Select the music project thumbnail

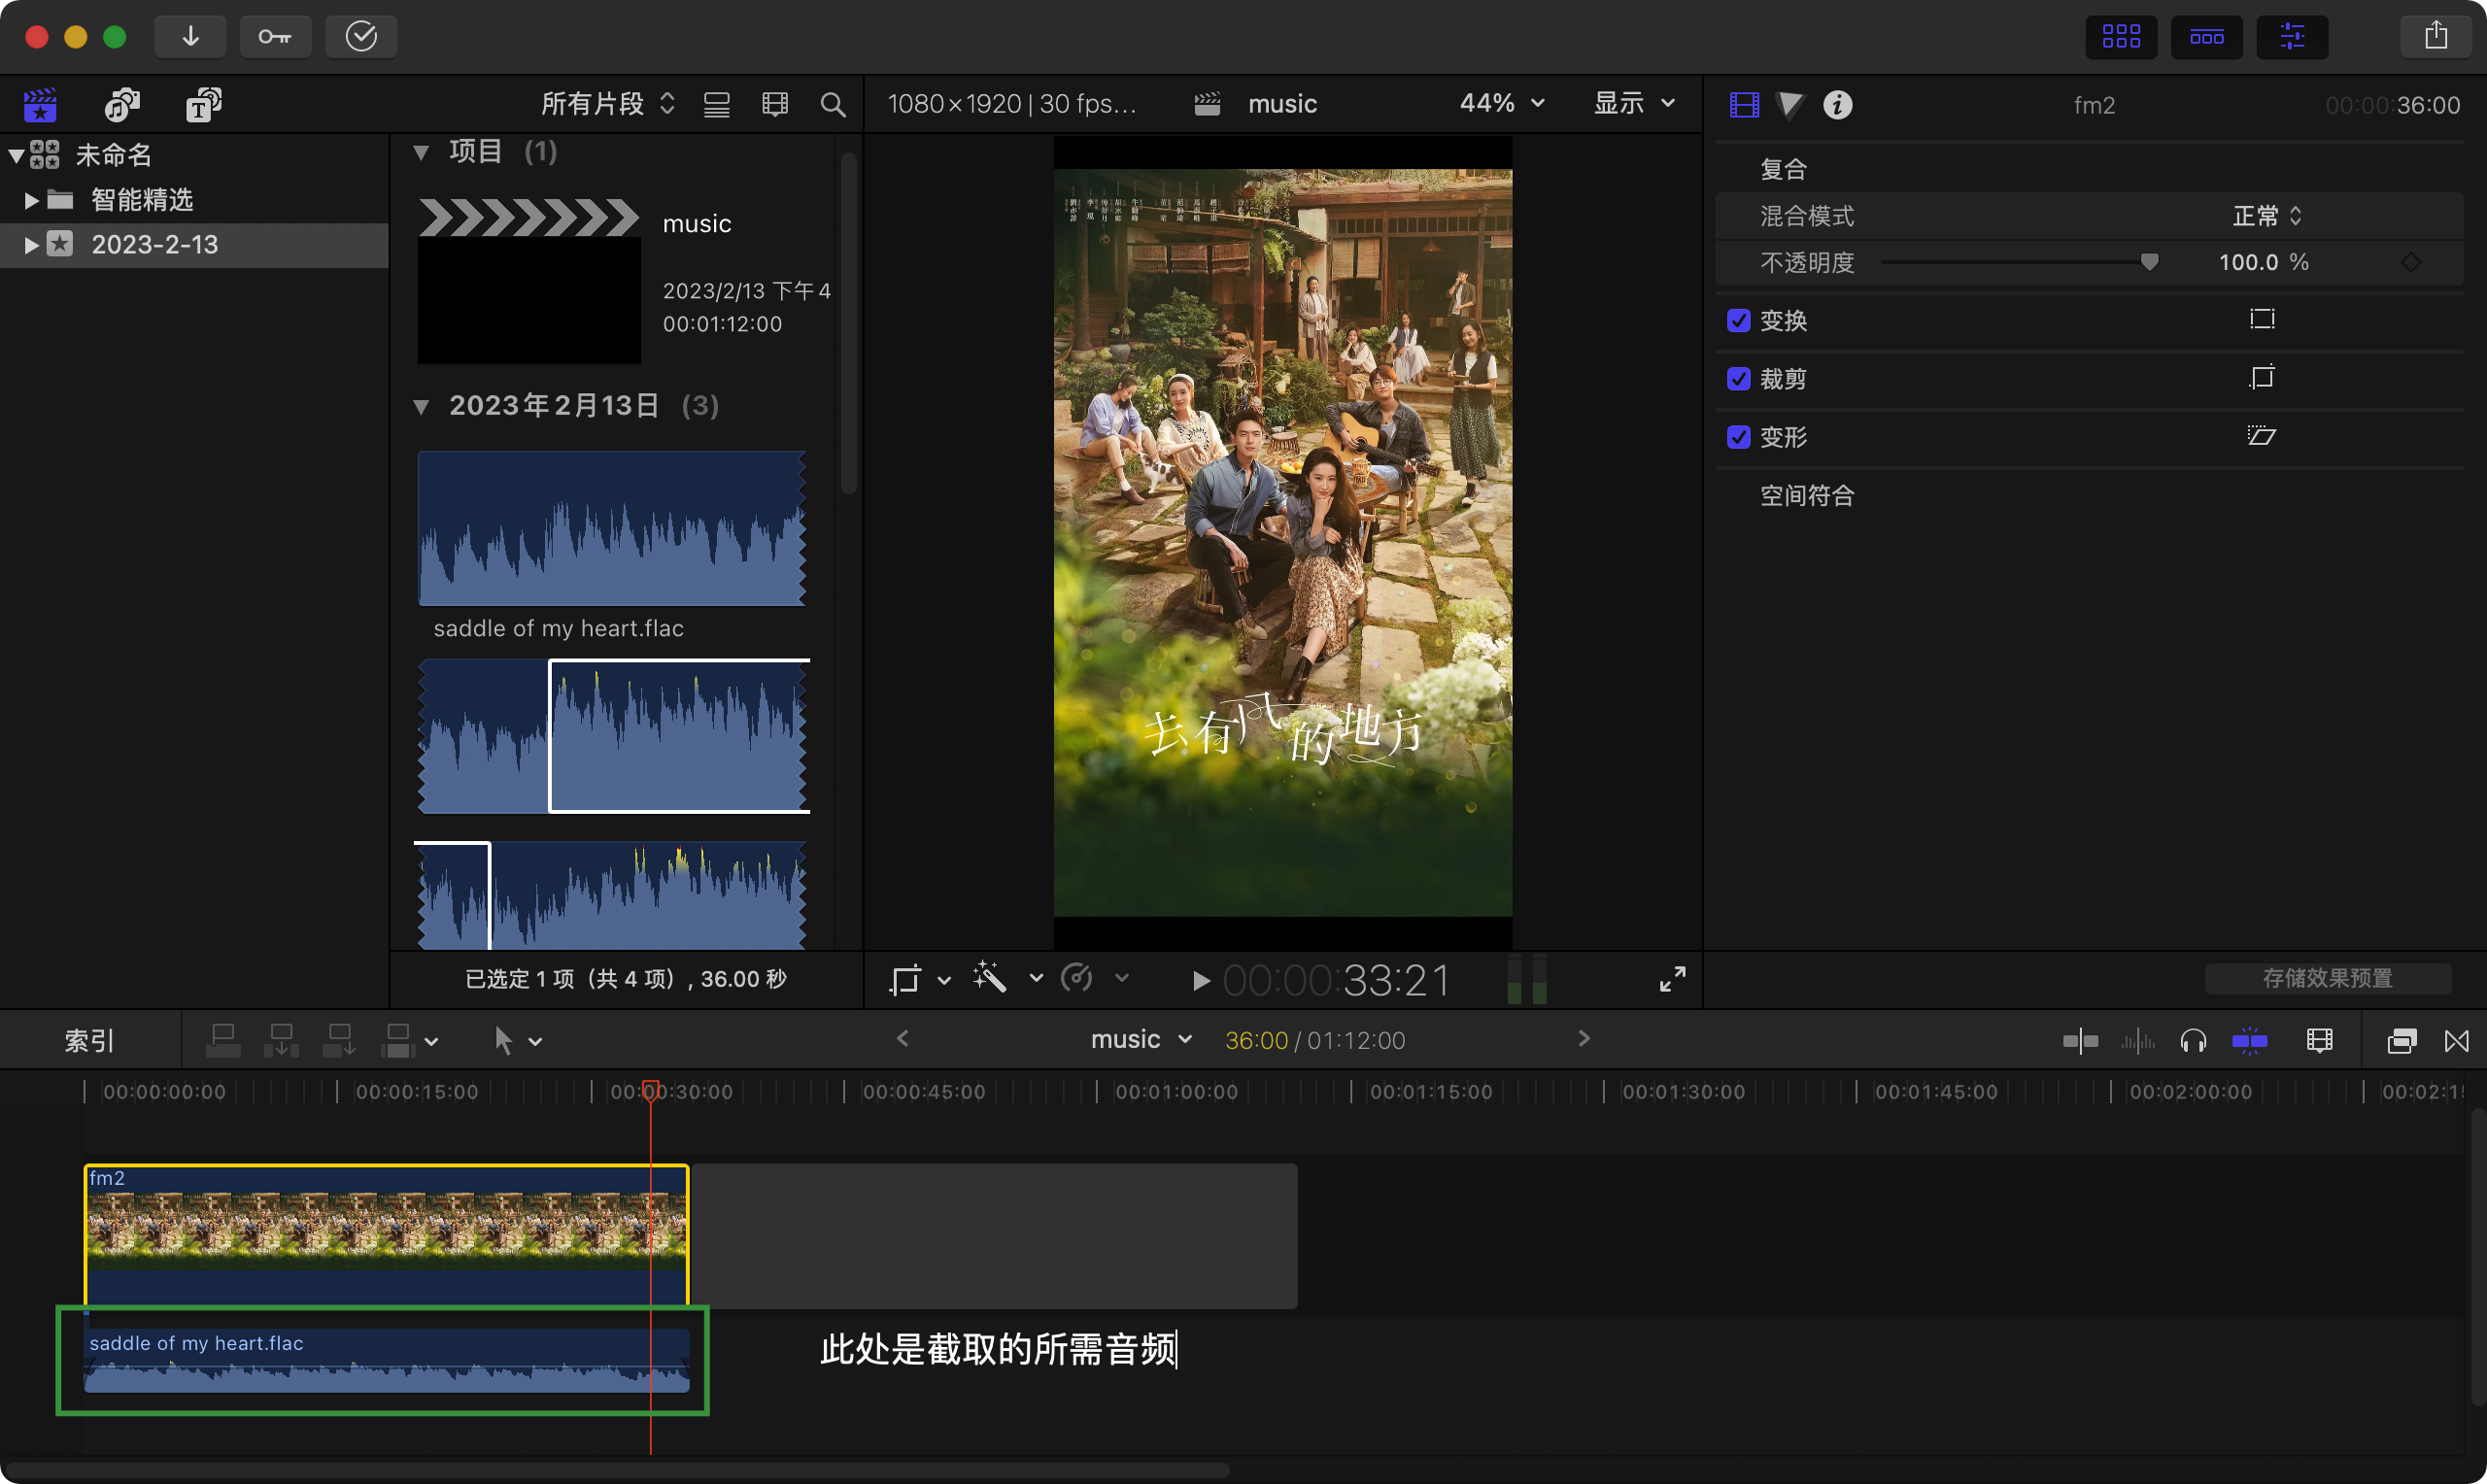528,281
